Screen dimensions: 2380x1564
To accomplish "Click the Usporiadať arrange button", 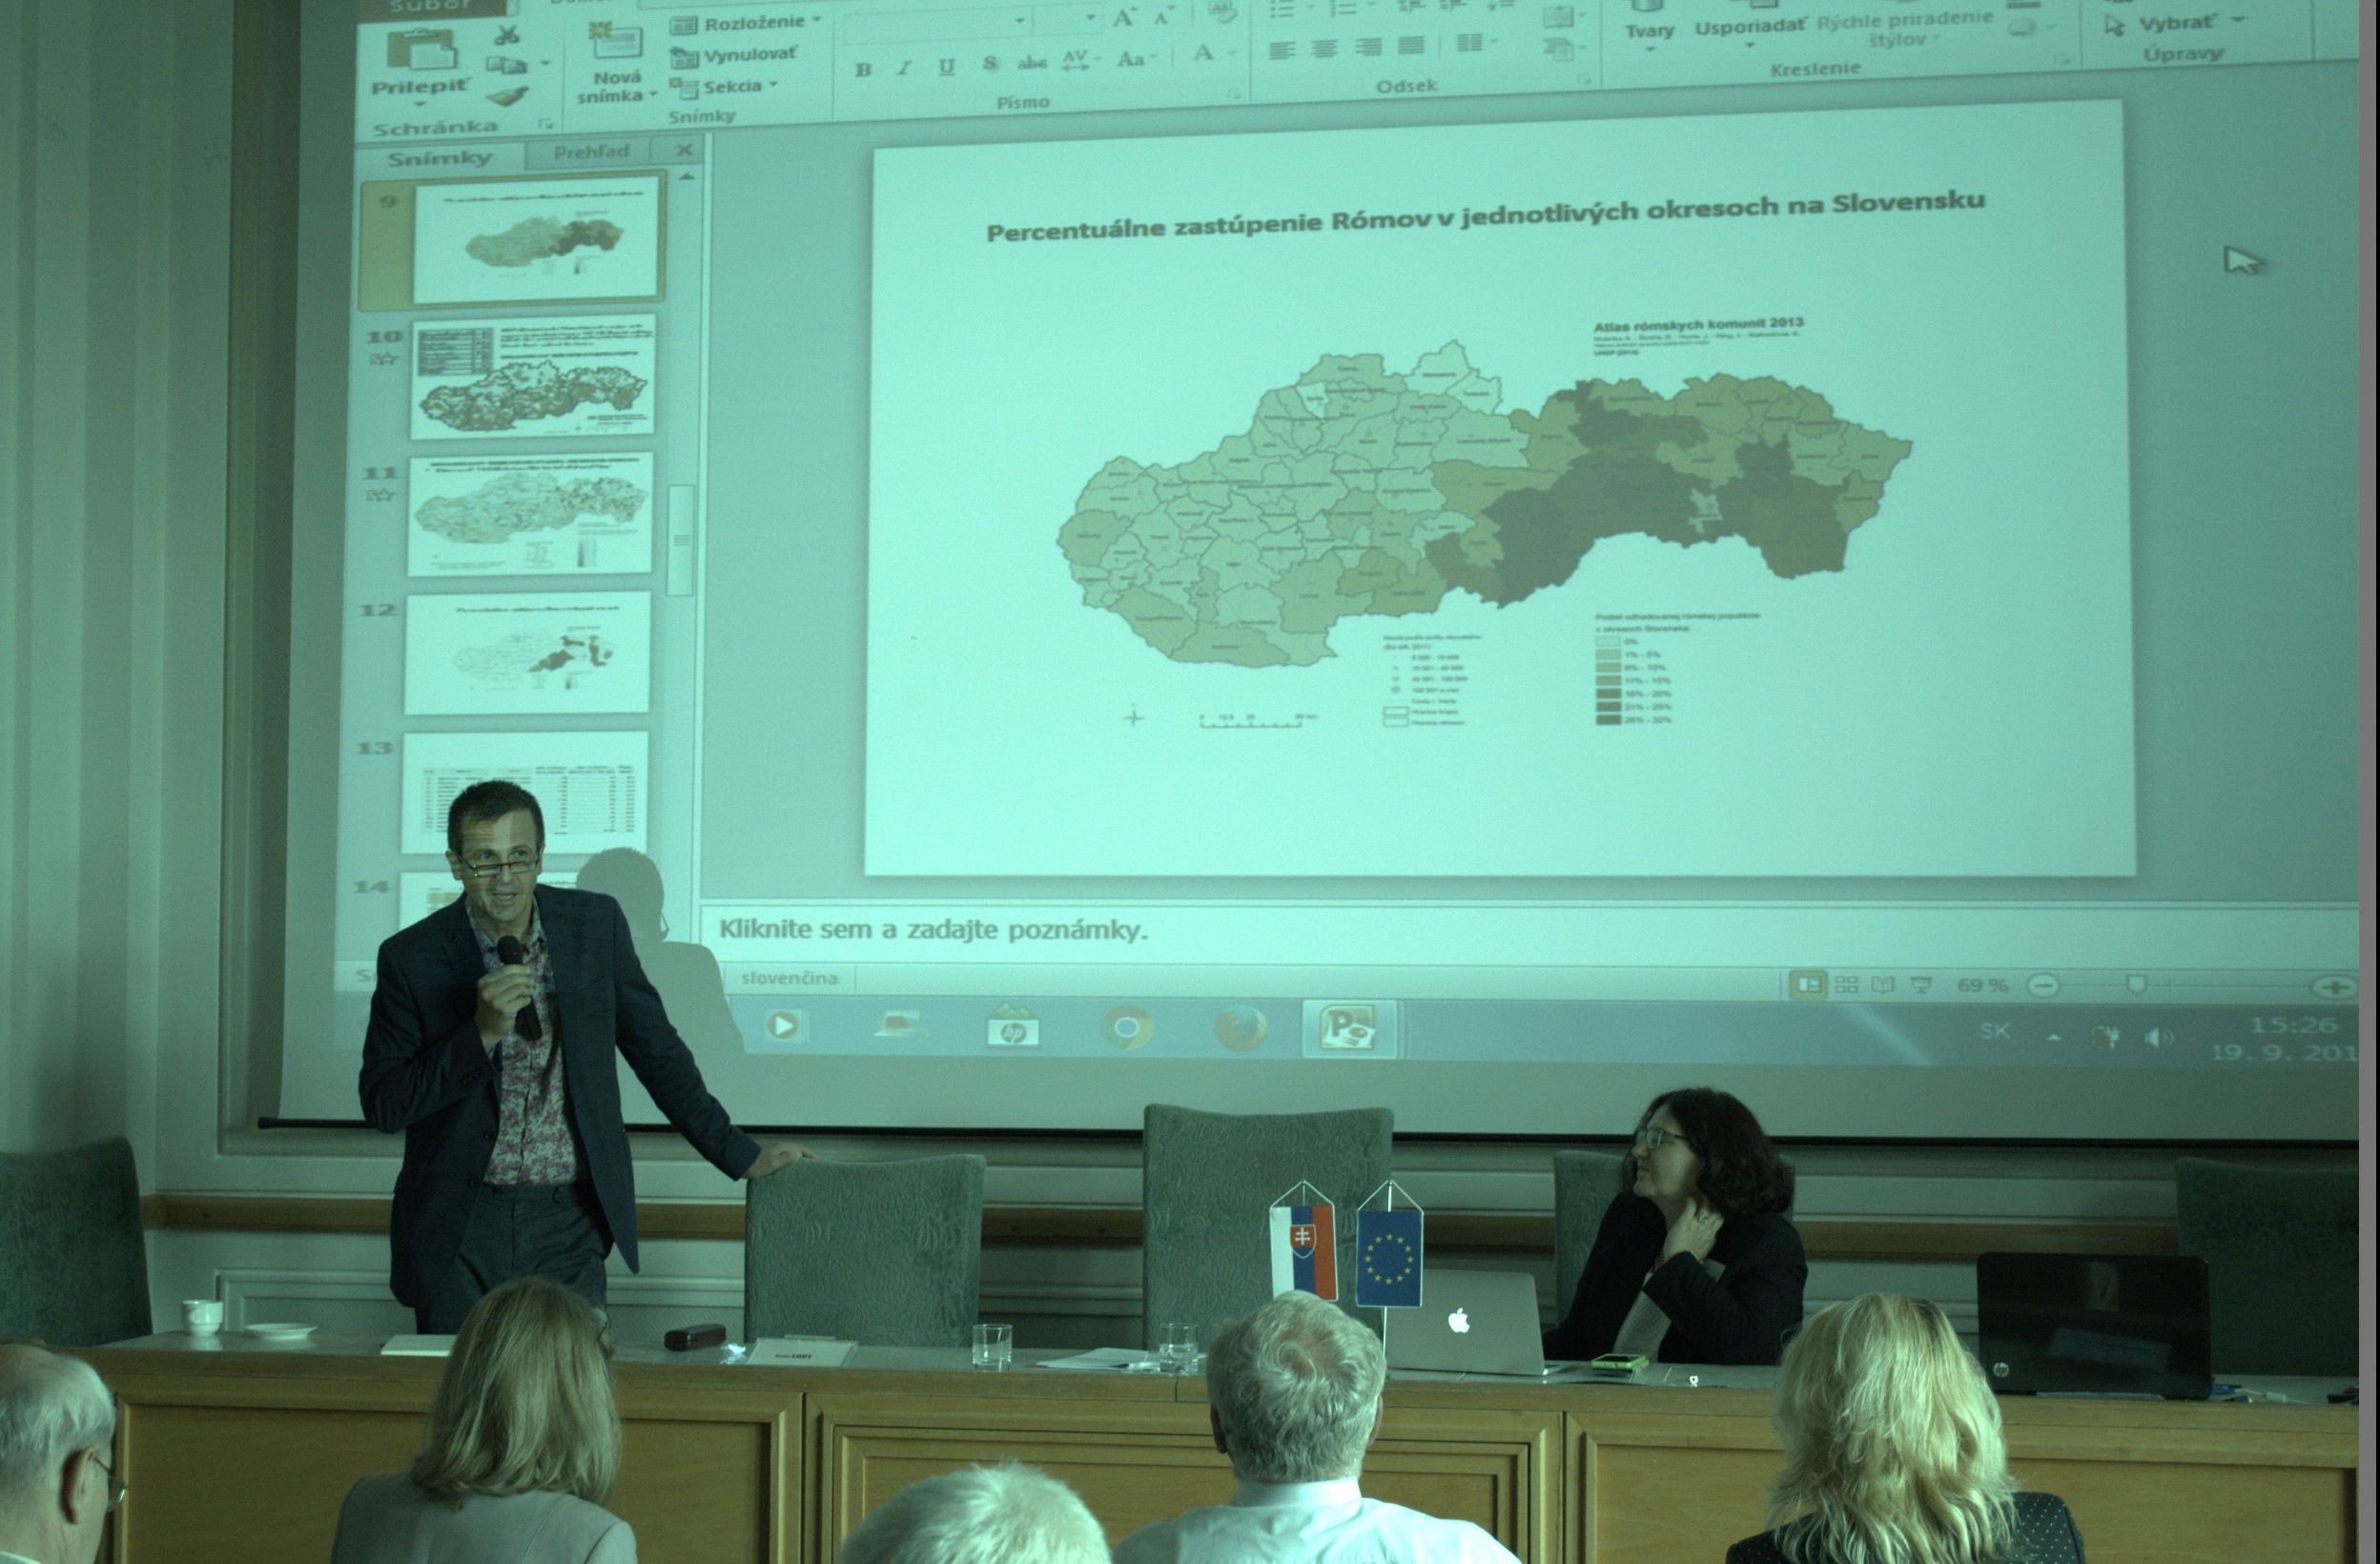I will 1749,29.
